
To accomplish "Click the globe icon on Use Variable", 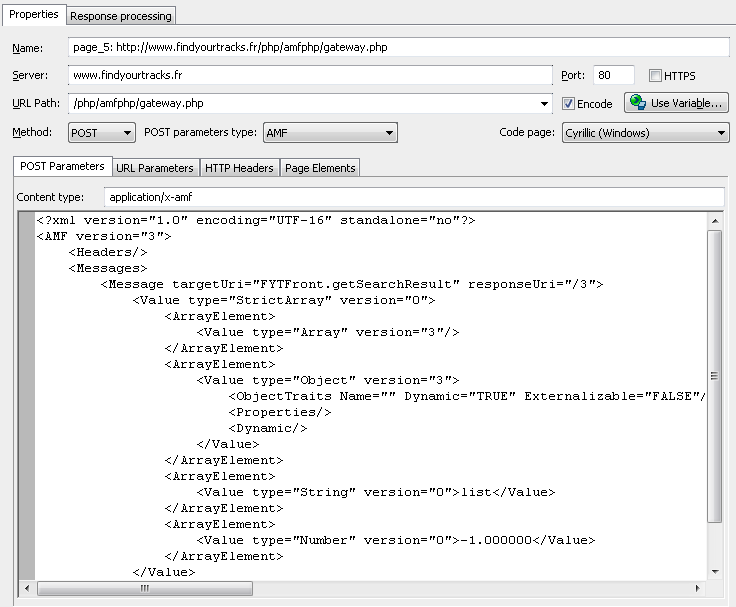I will (637, 102).
